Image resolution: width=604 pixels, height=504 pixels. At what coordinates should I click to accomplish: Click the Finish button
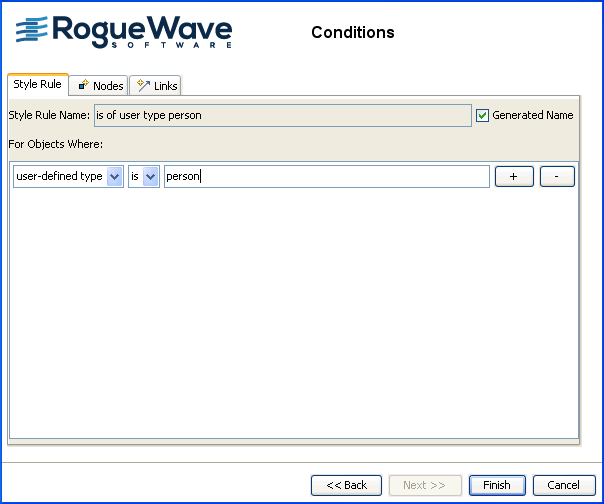(x=496, y=485)
